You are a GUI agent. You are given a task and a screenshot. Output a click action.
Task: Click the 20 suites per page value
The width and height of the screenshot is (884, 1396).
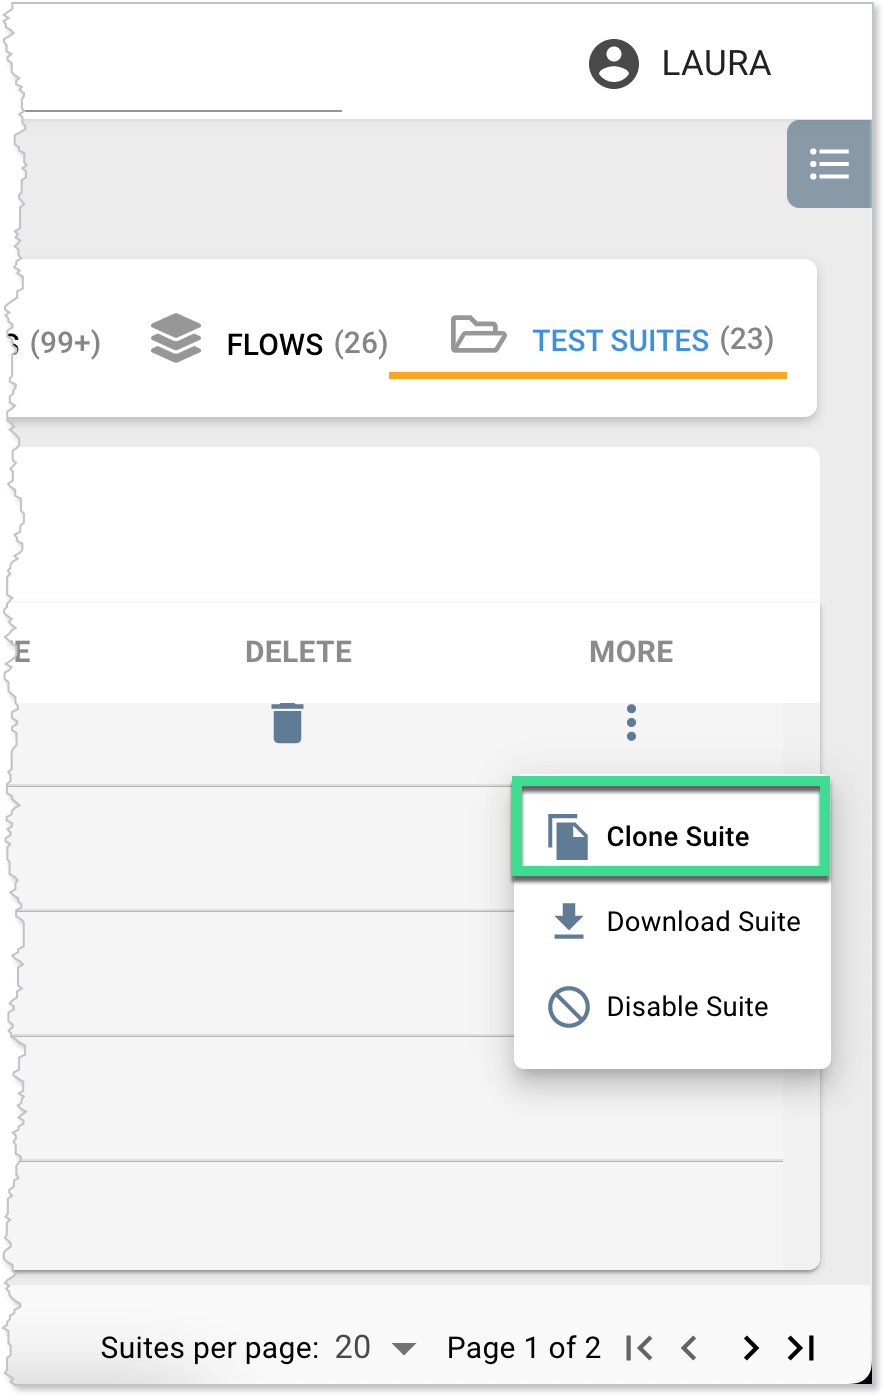click(x=353, y=1348)
